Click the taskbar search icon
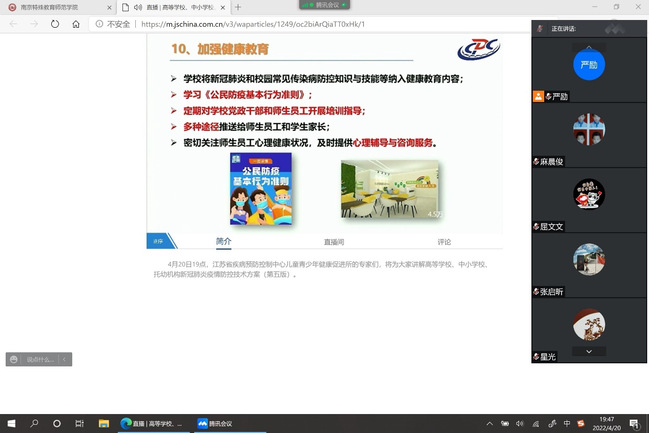Viewport: 649px width, 433px height. (x=33, y=423)
